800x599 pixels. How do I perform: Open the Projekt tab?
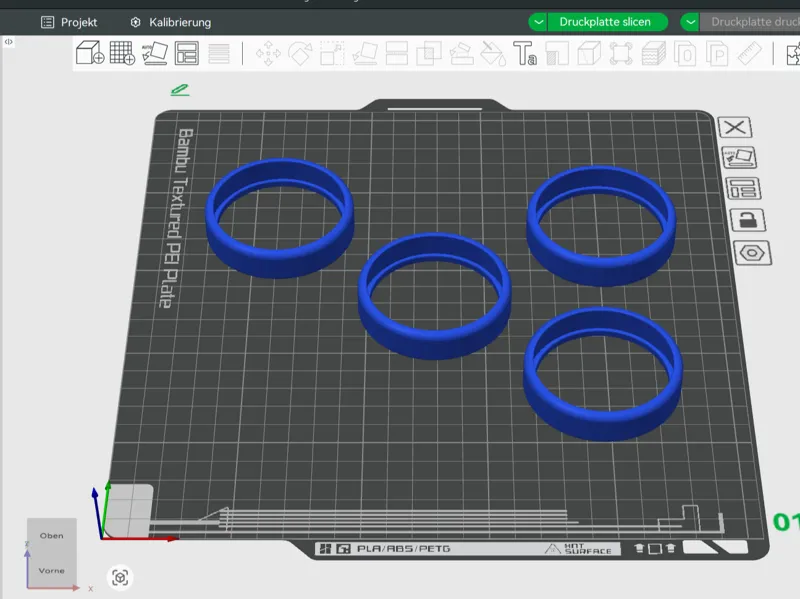pos(69,22)
